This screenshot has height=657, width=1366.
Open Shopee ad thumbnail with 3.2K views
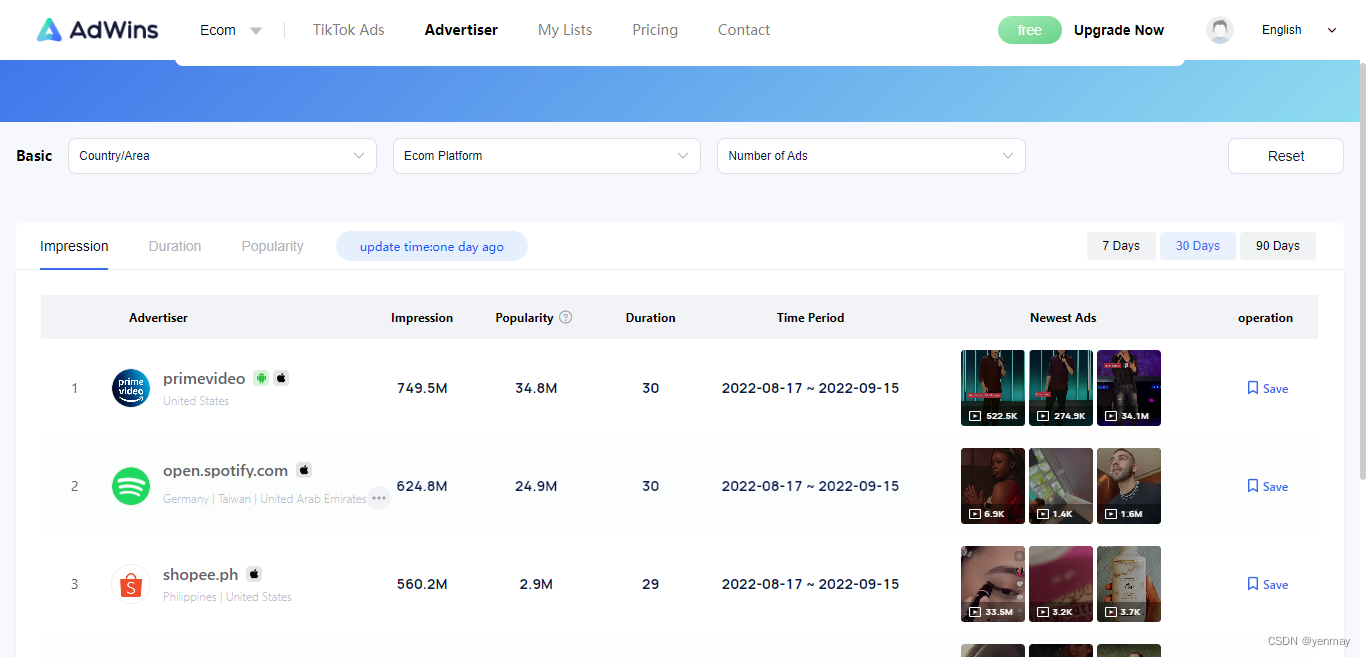1061,584
